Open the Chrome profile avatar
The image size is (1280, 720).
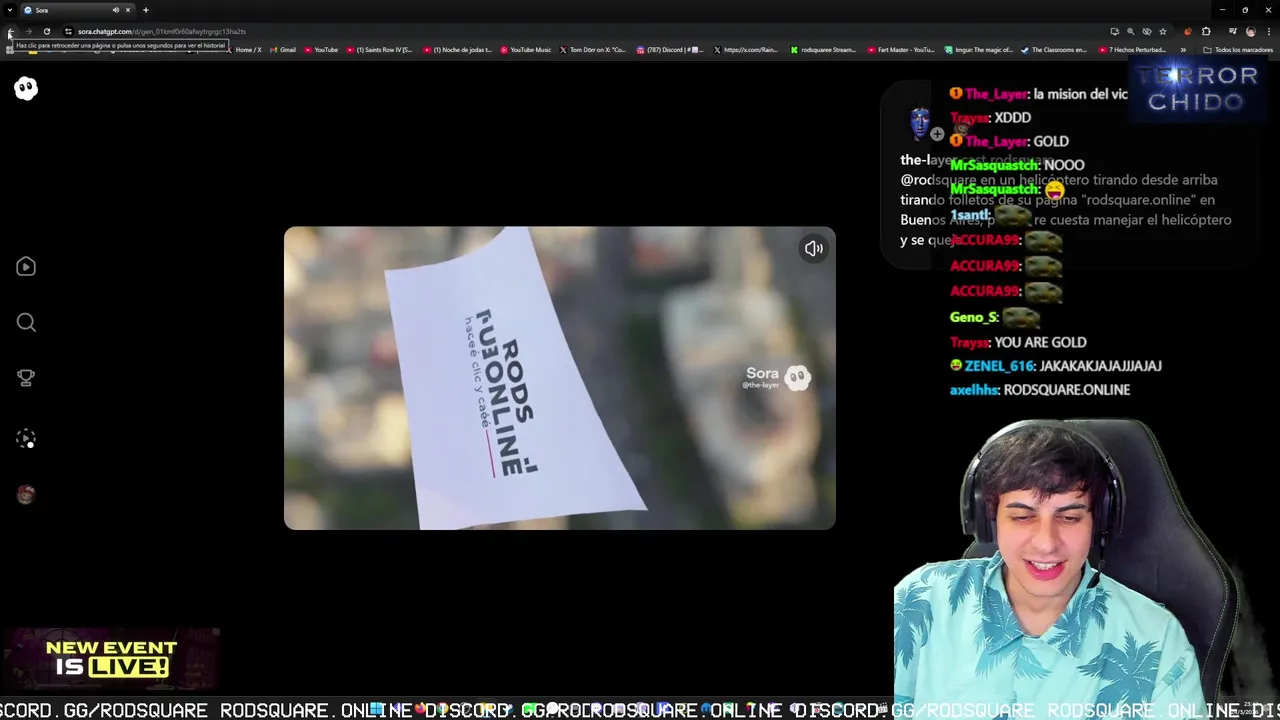(x=1250, y=31)
